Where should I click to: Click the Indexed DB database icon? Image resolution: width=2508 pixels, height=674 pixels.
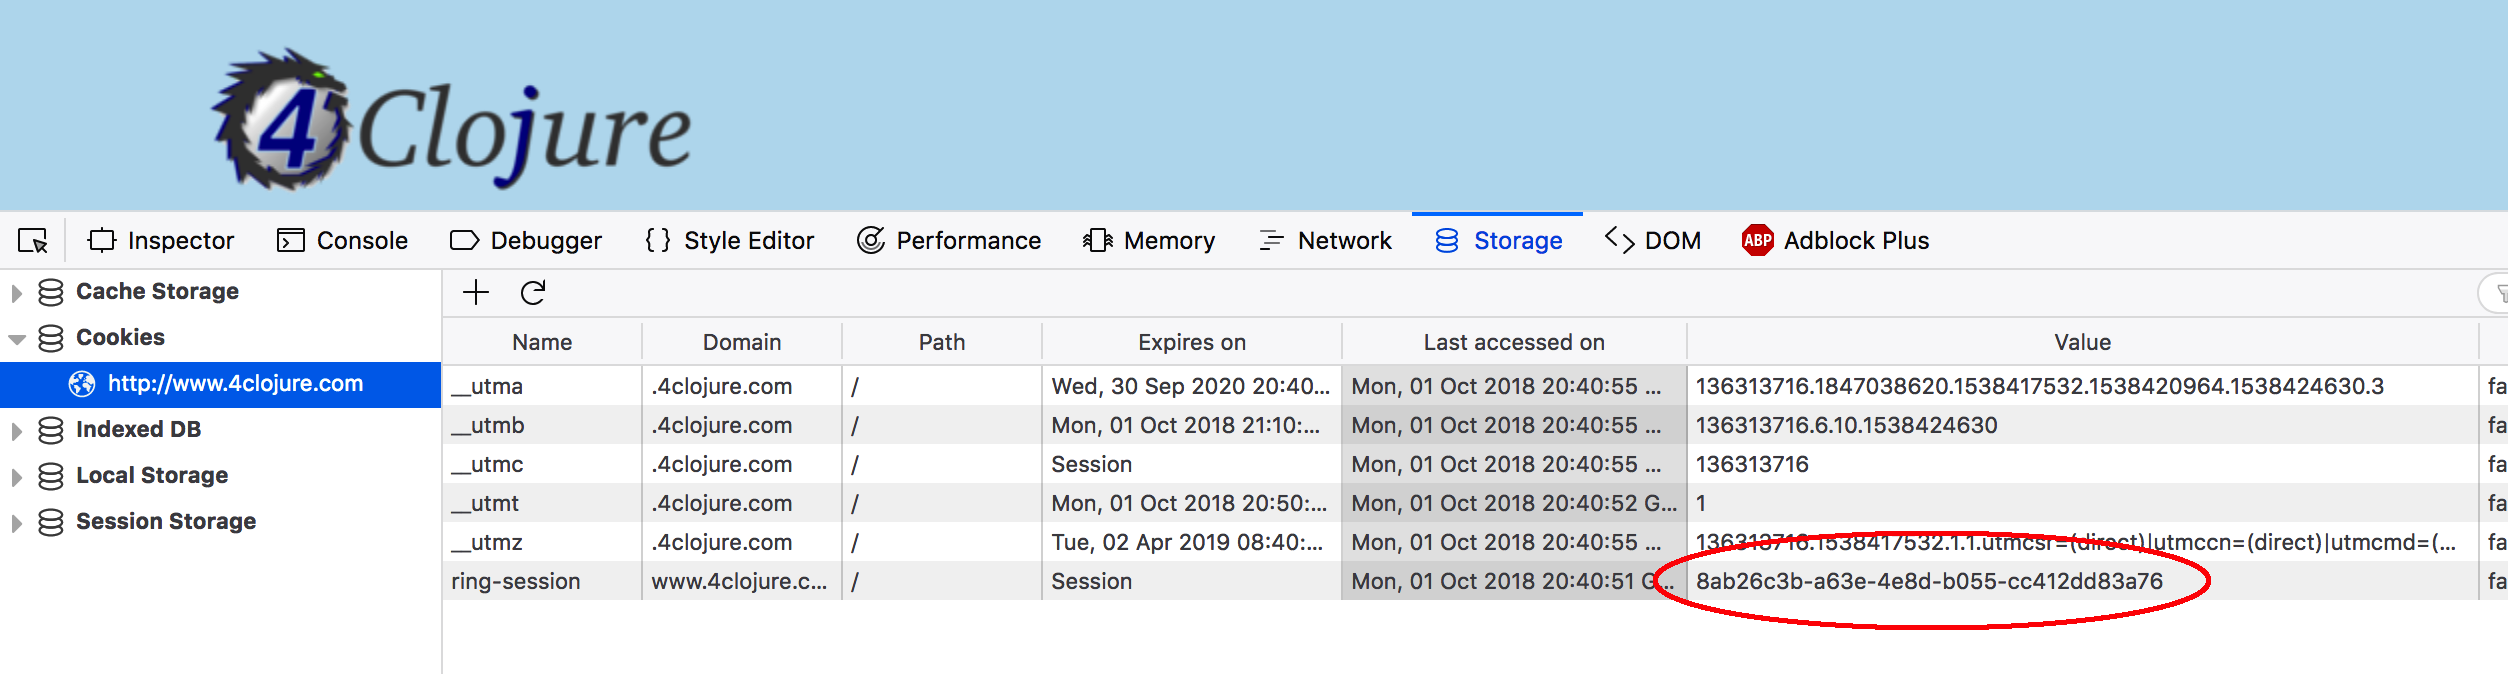(x=51, y=430)
